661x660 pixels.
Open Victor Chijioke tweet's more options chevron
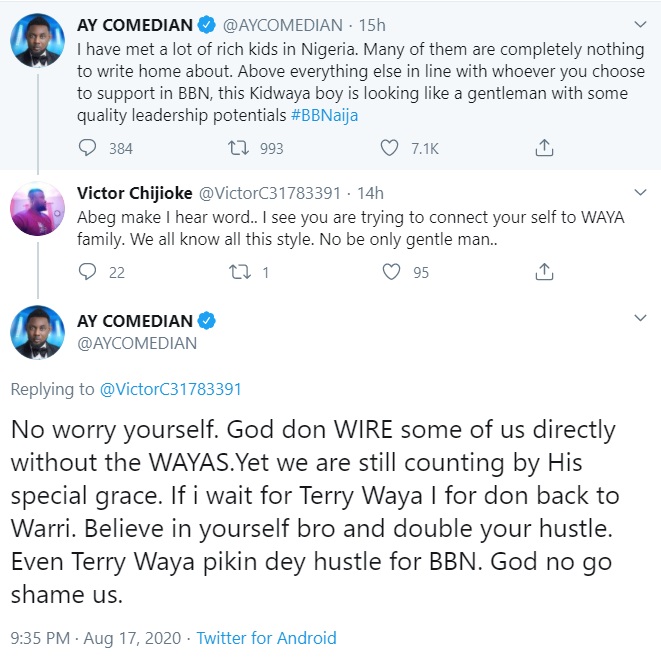(641, 193)
